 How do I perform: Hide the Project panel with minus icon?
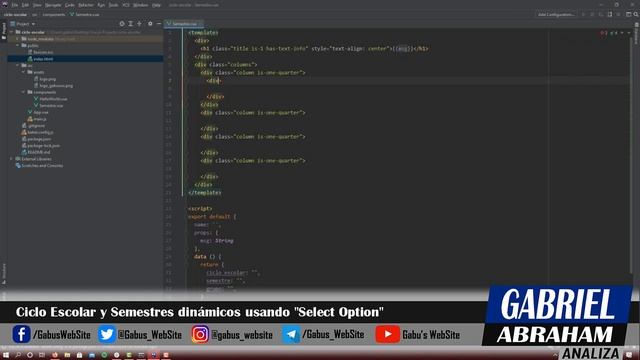tap(159, 24)
